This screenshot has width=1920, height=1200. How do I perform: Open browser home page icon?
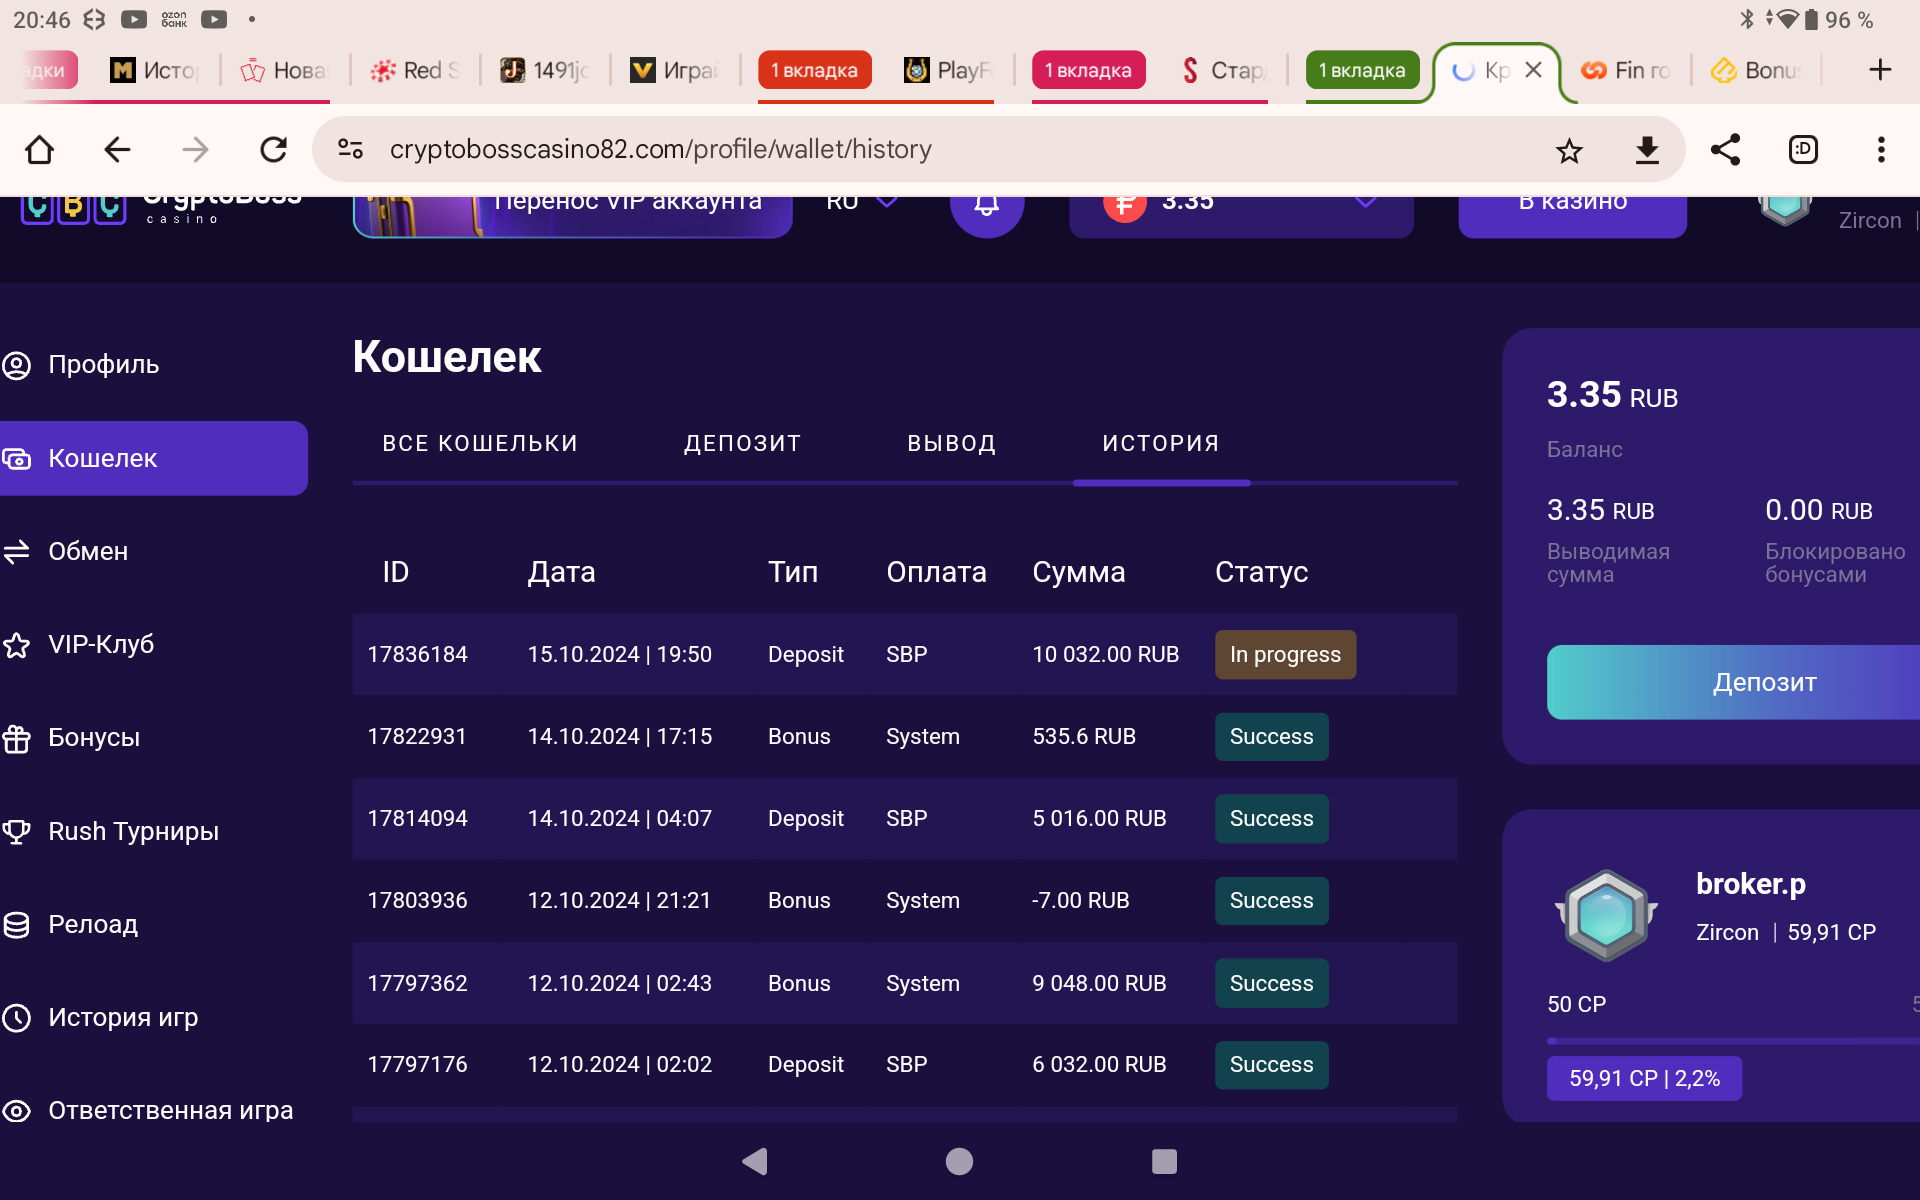(40, 150)
